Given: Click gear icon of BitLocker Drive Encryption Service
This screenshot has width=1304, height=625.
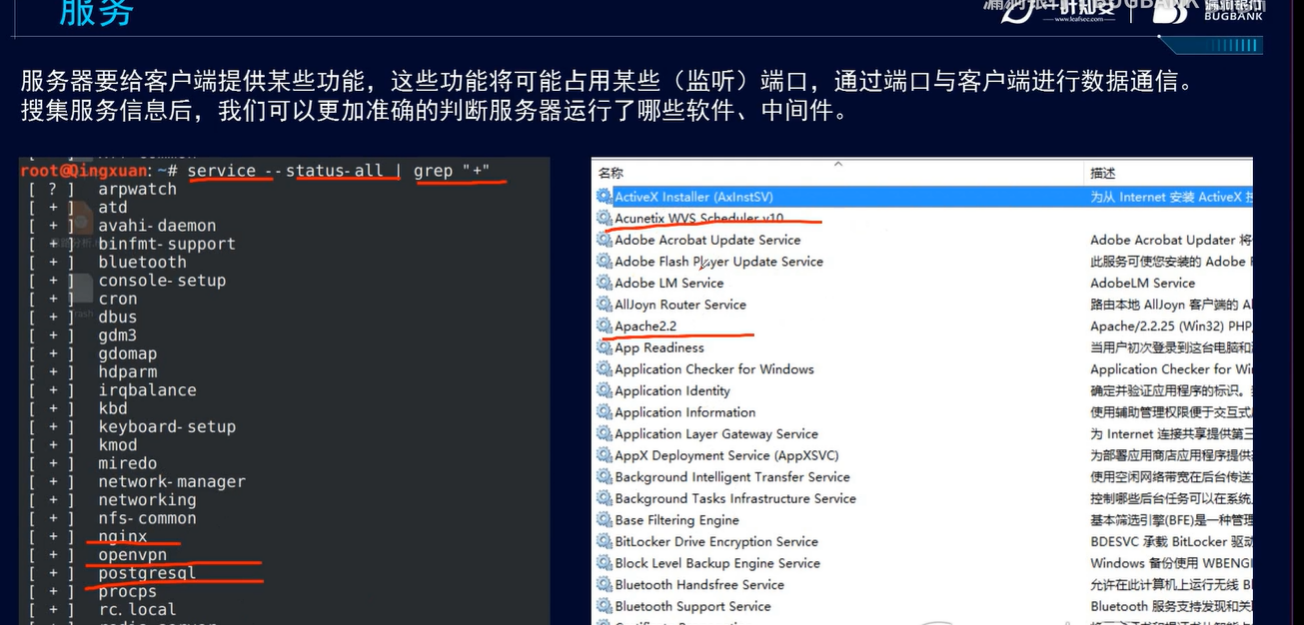Looking at the screenshot, I should [x=604, y=542].
